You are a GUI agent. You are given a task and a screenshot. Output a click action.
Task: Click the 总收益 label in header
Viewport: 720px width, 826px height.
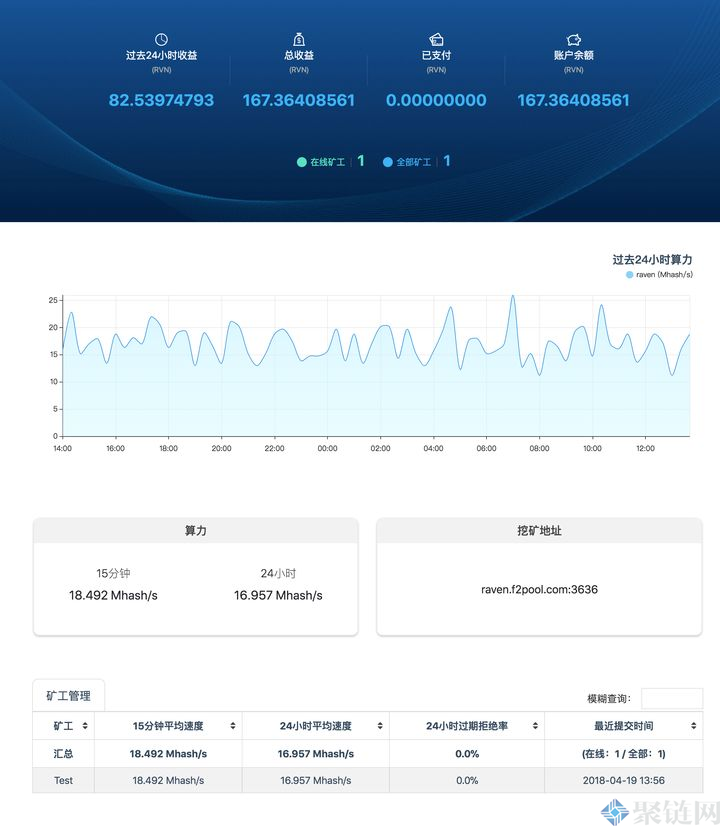(x=299, y=55)
